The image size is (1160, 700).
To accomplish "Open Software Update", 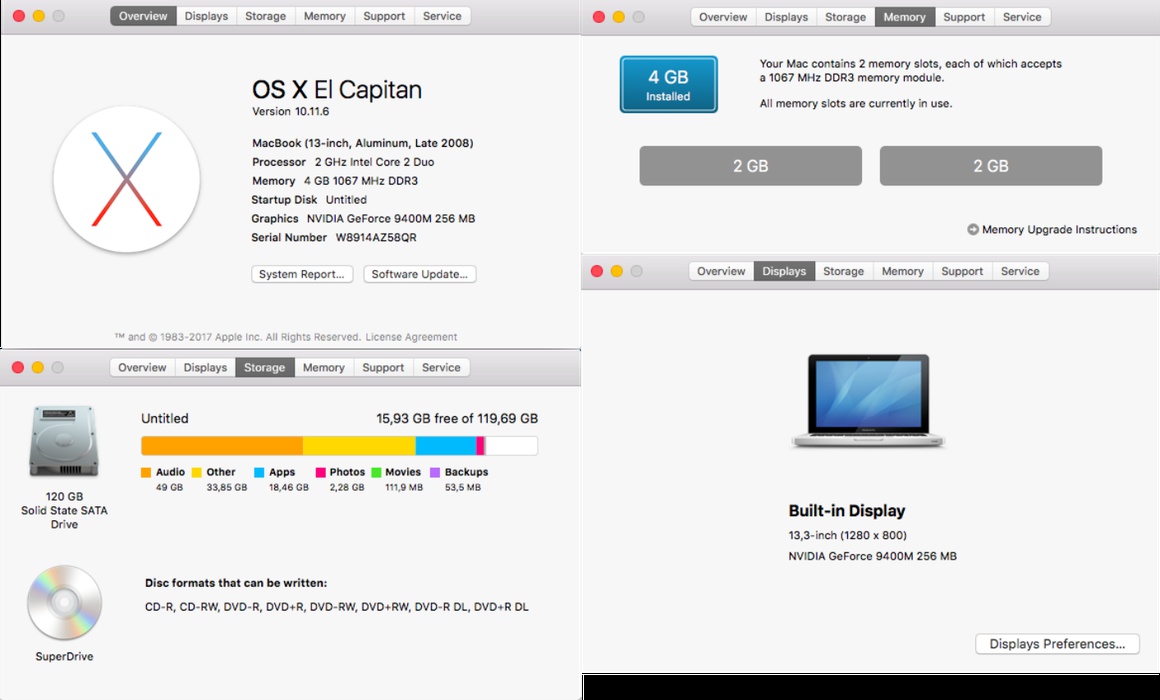I will 419,274.
